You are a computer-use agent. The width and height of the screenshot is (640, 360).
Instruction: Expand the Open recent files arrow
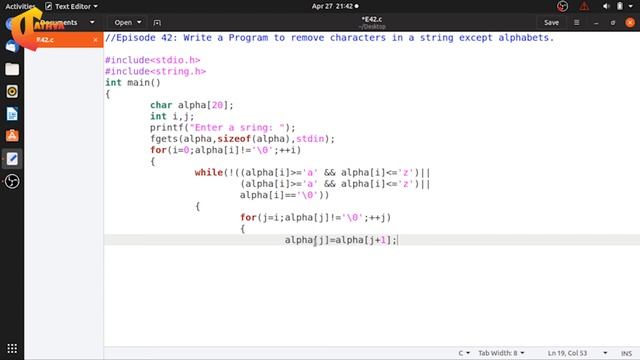pyautogui.click(x=139, y=22)
